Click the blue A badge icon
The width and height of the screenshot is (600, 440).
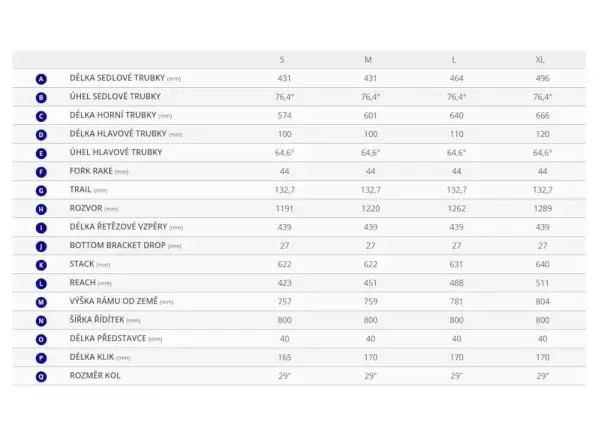[41, 79]
